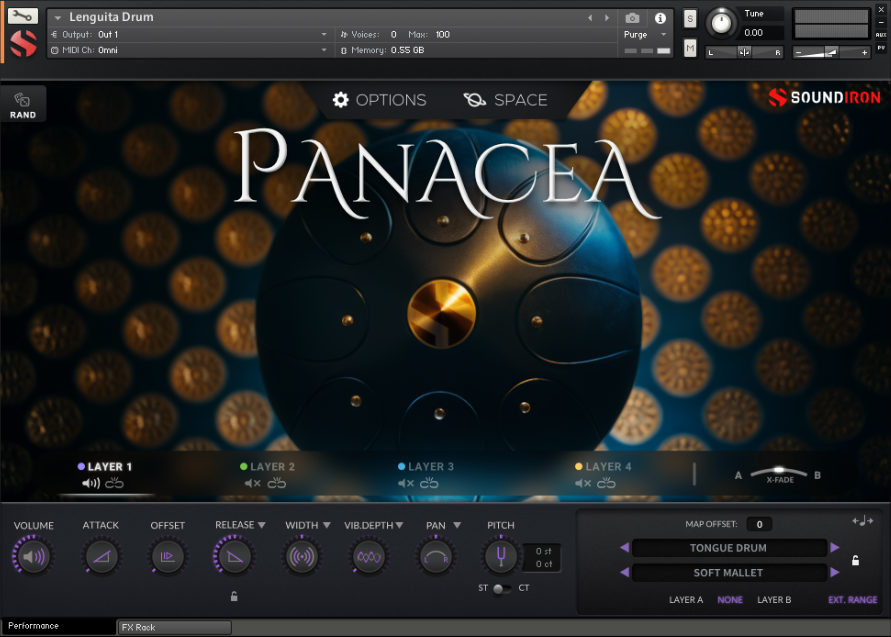Click the wrench icon in the Kontakt header
The height and width of the screenshot is (637, 891).
(24, 14)
